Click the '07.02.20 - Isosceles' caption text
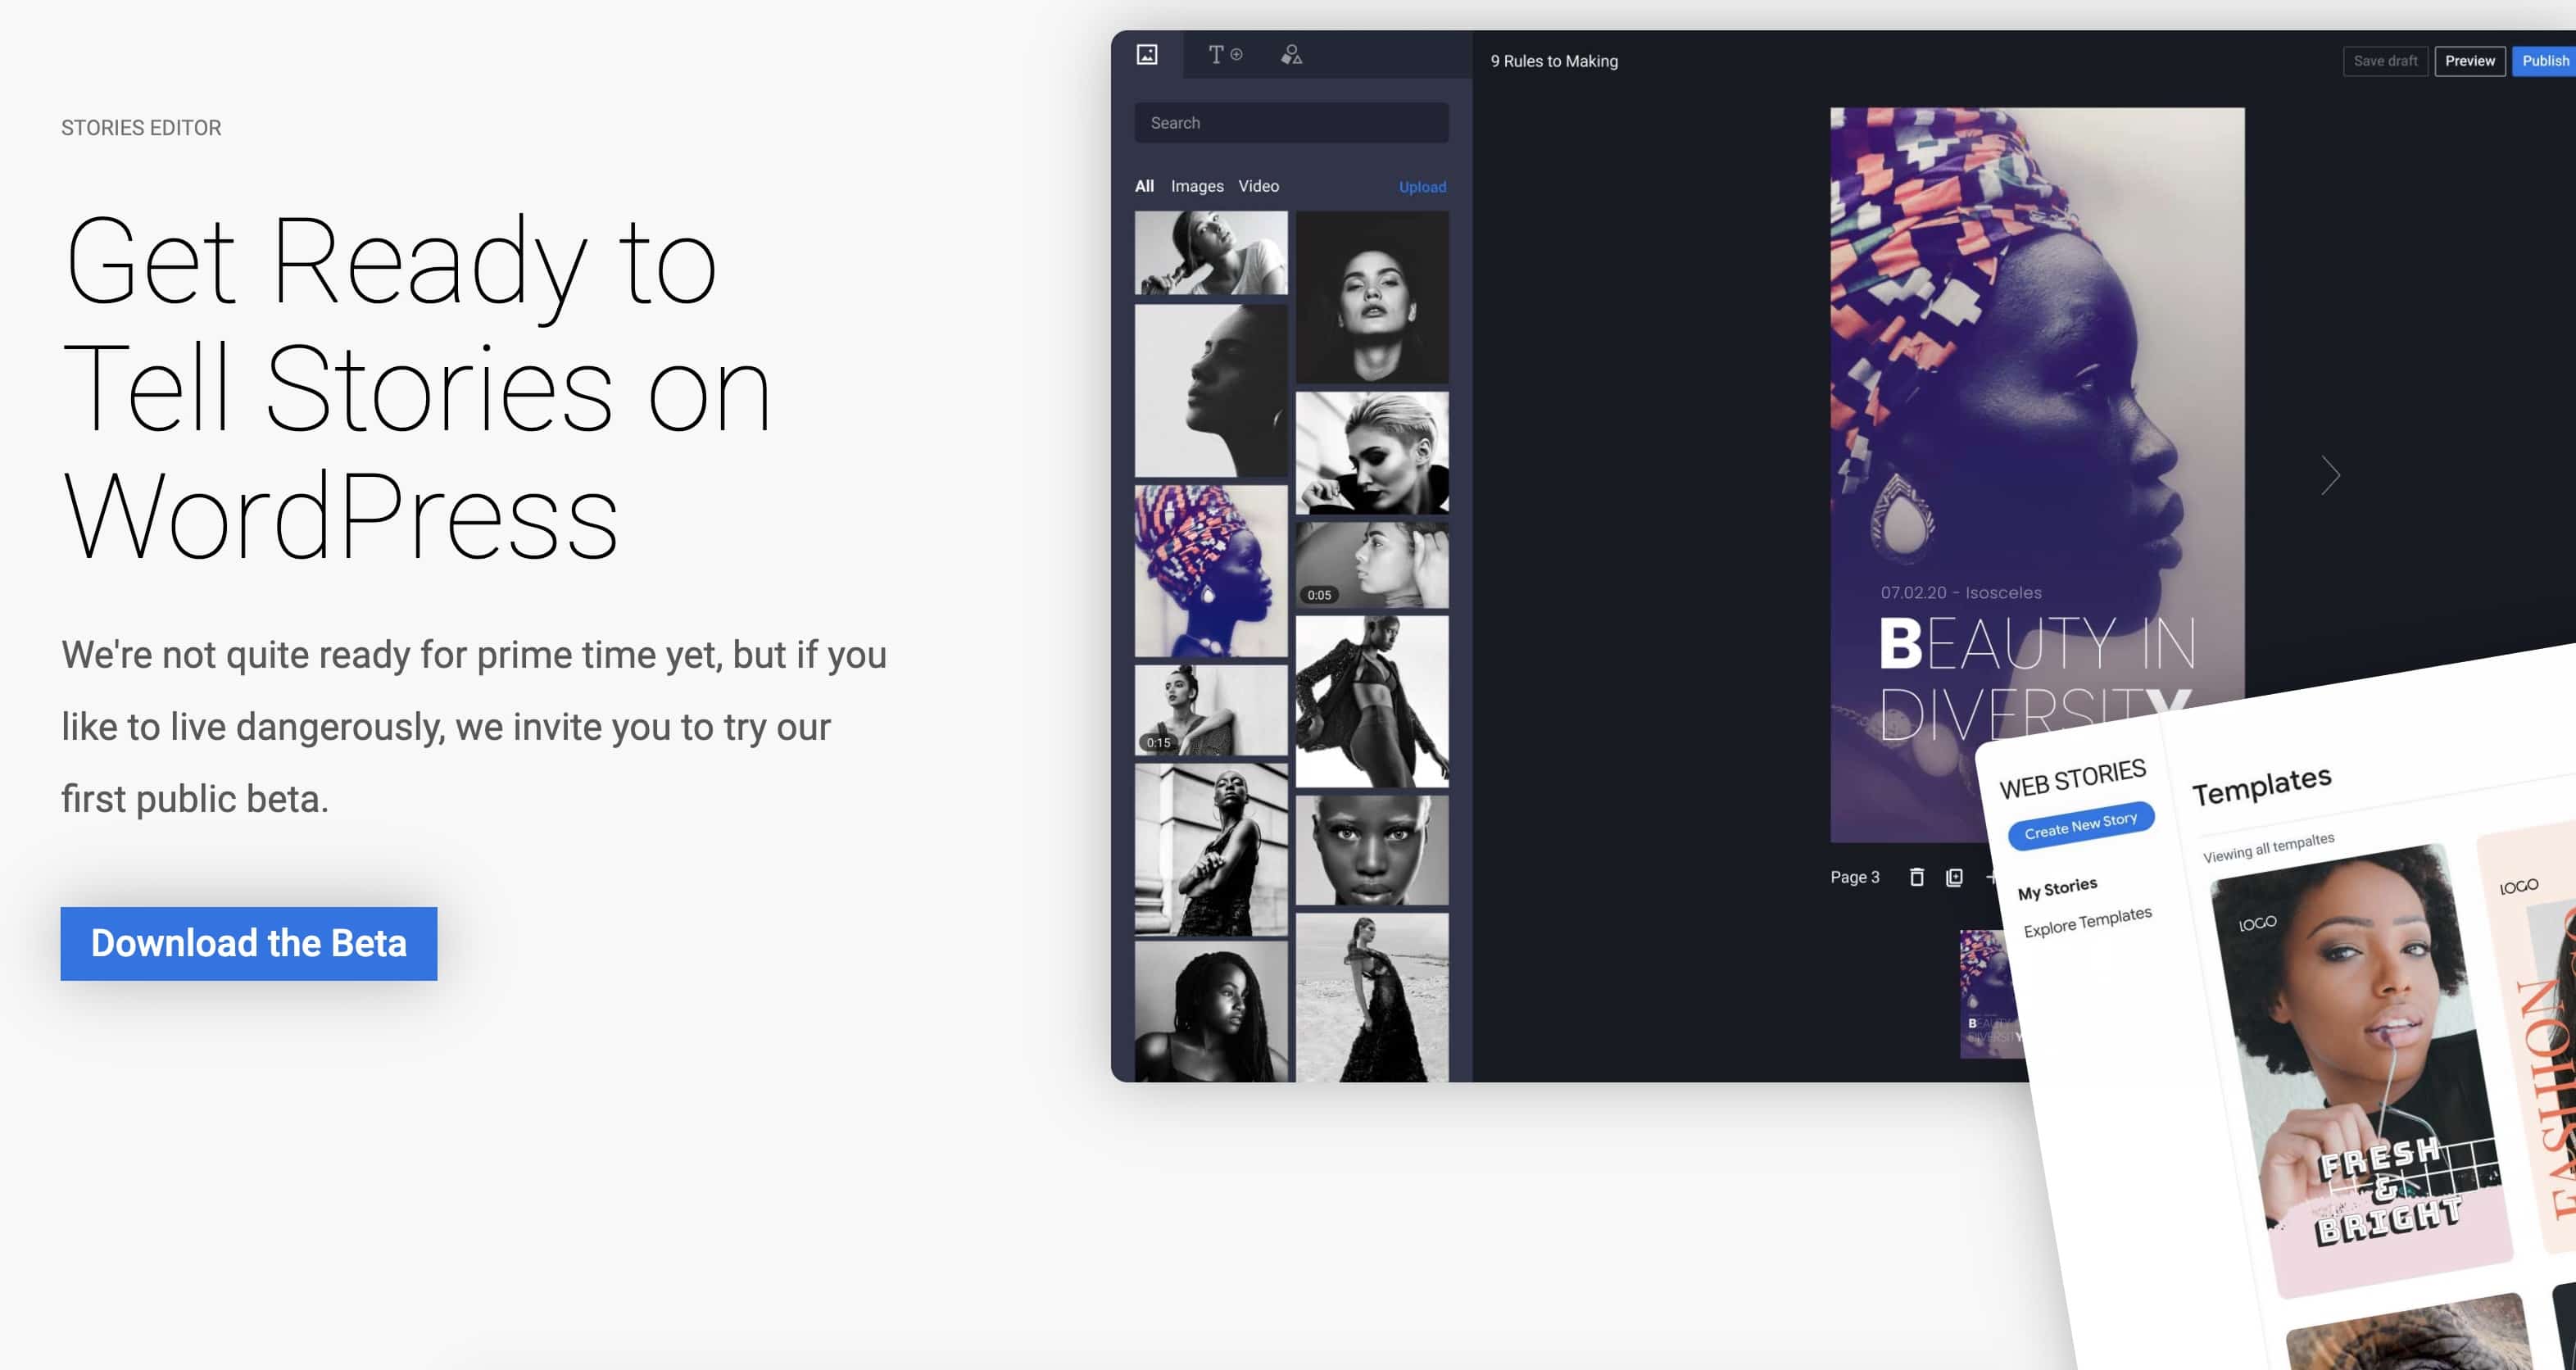This screenshot has height=1370, width=2576. click(x=1960, y=592)
